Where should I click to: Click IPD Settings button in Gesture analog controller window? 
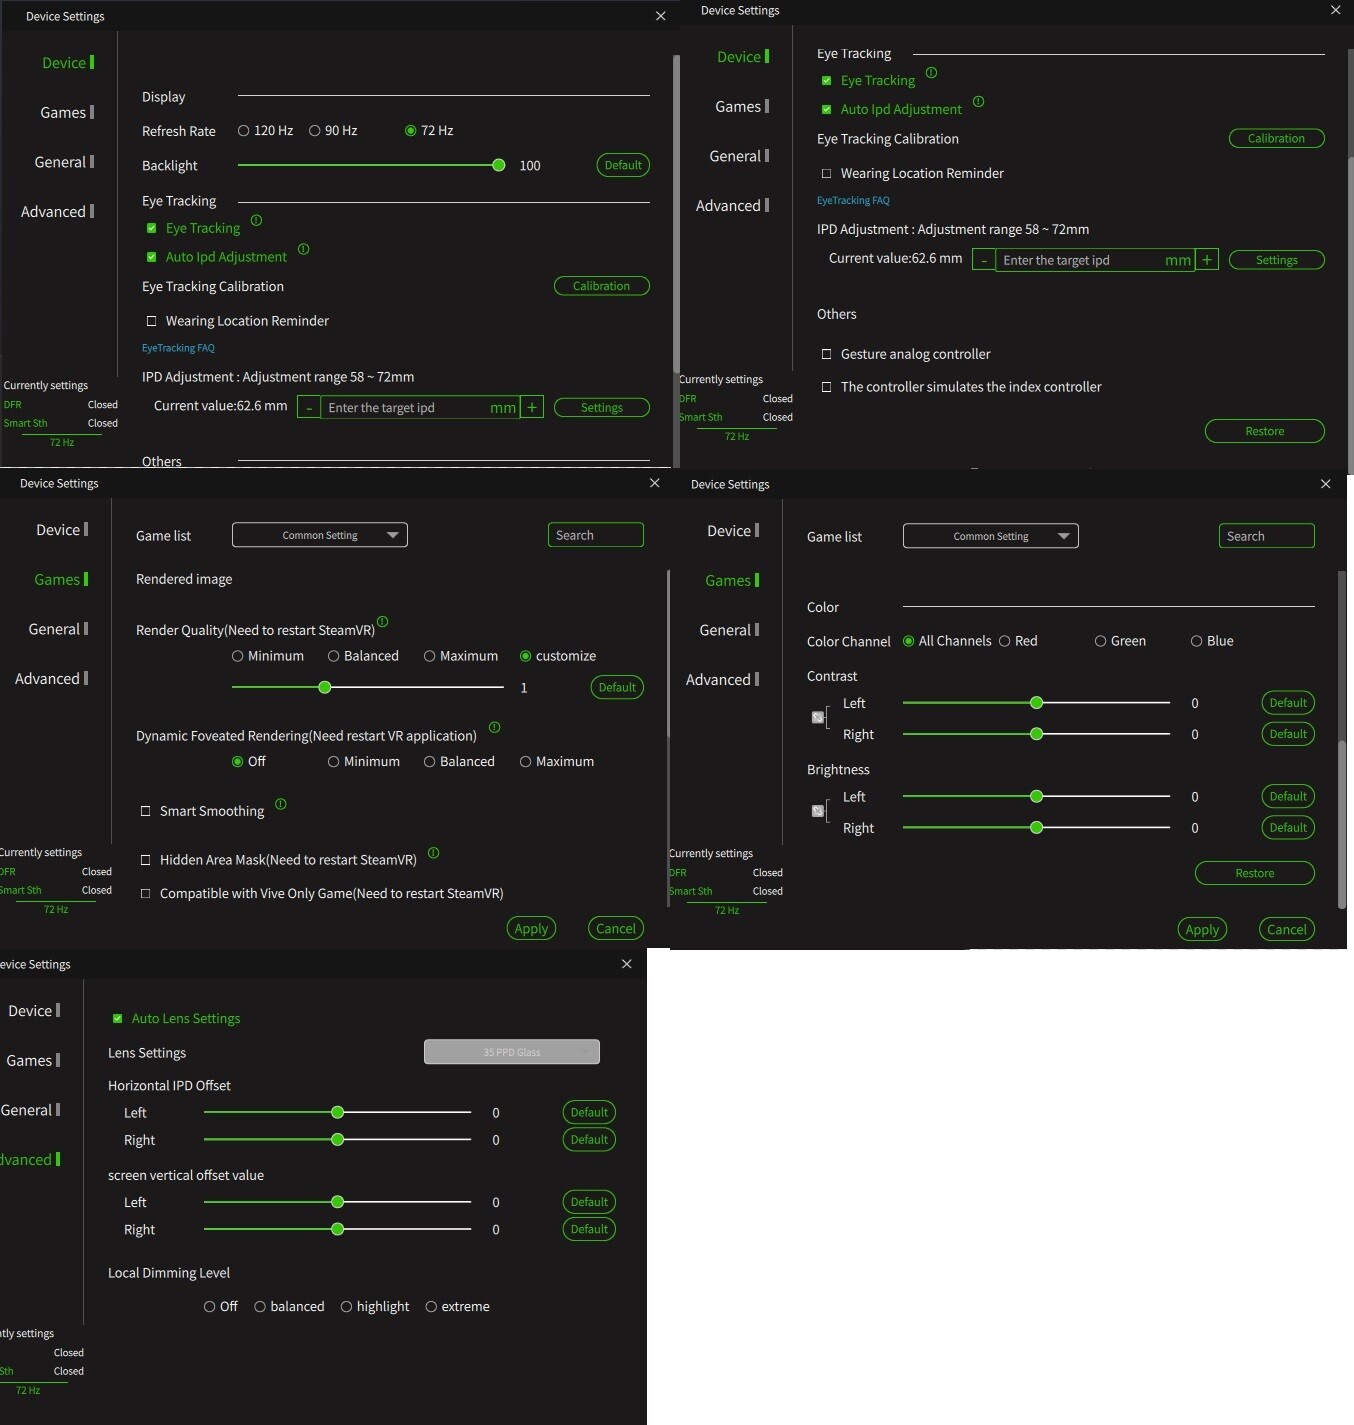pyautogui.click(x=1277, y=260)
